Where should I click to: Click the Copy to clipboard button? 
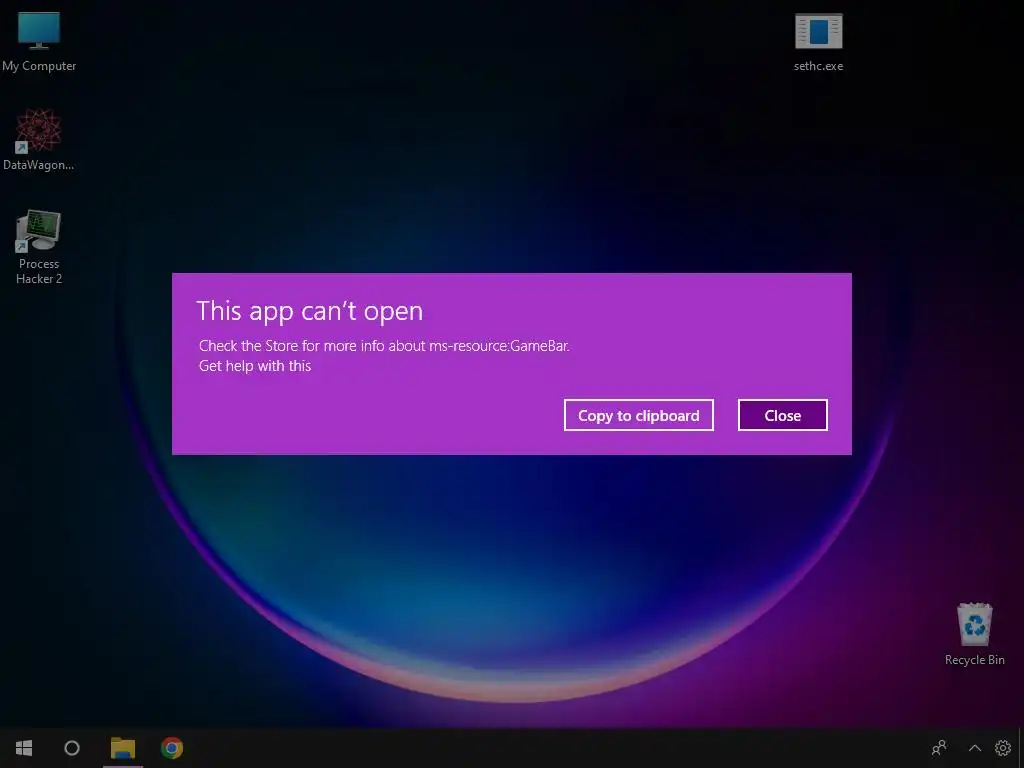(x=639, y=415)
